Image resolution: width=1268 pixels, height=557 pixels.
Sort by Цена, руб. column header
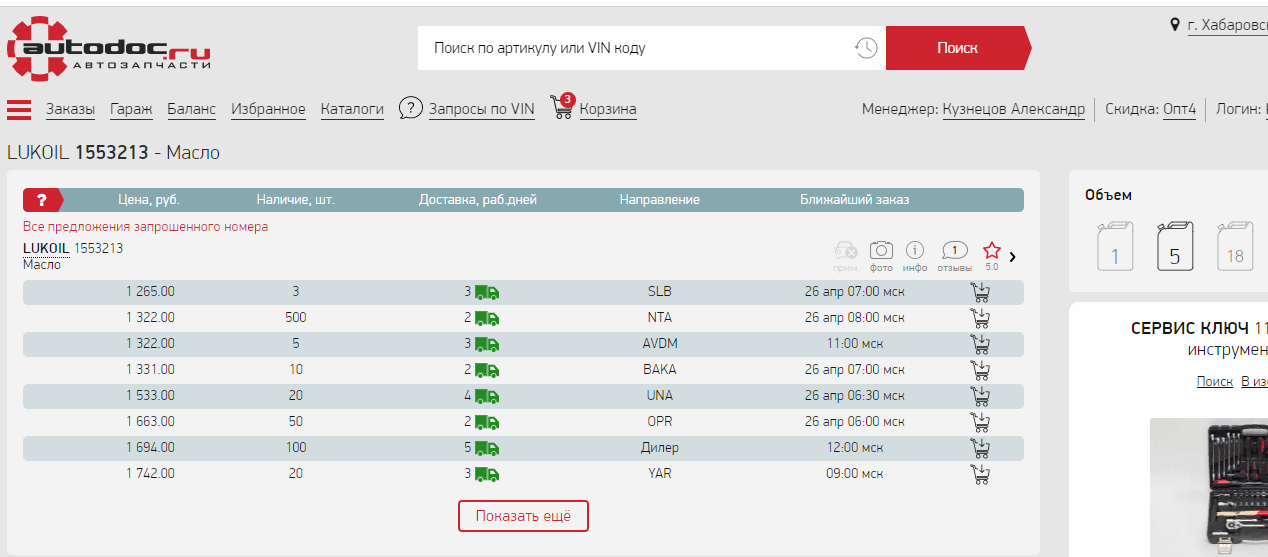tap(149, 200)
